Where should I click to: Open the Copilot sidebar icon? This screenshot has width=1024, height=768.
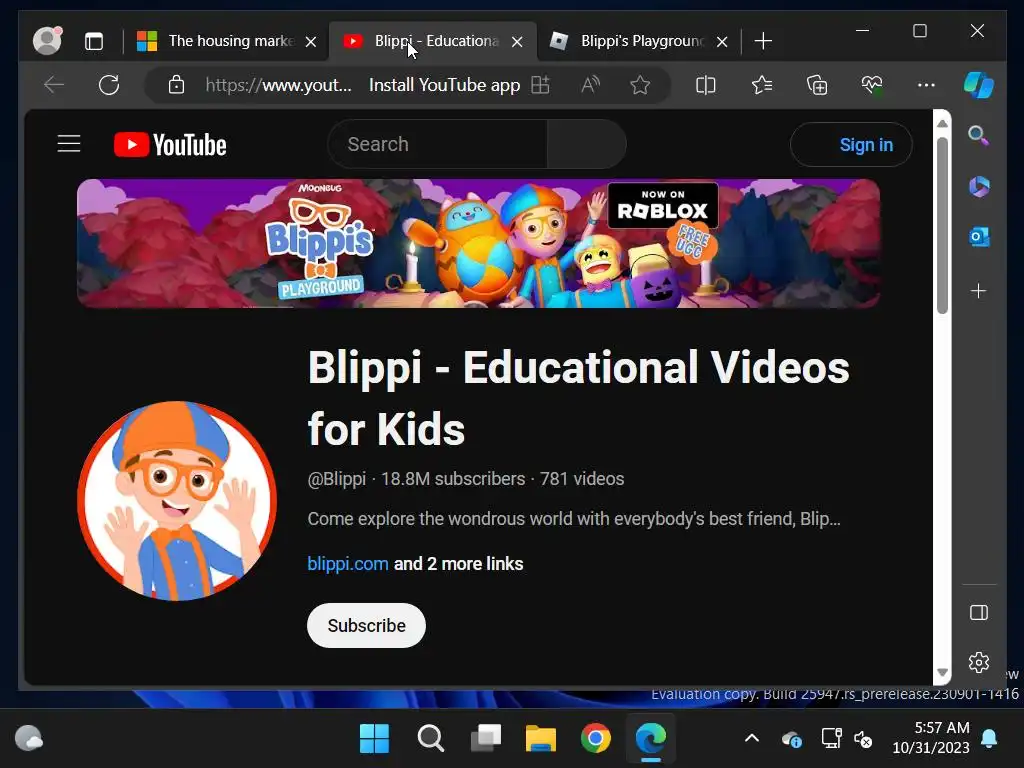tap(979, 85)
